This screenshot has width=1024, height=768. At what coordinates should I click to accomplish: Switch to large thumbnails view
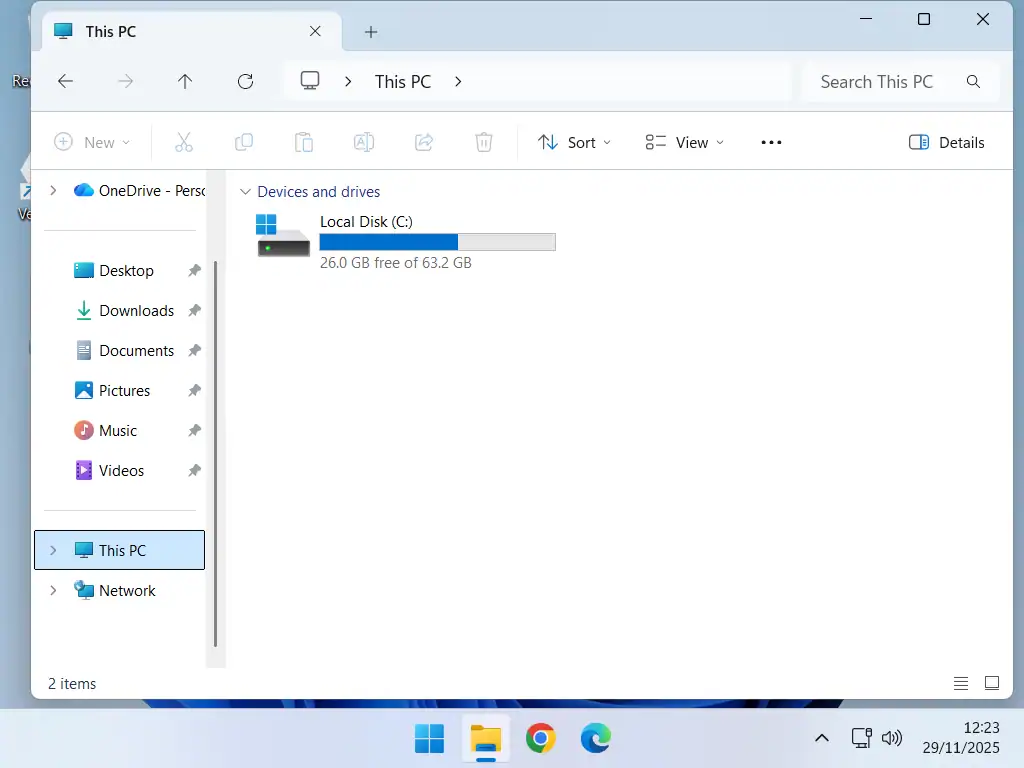(992, 683)
